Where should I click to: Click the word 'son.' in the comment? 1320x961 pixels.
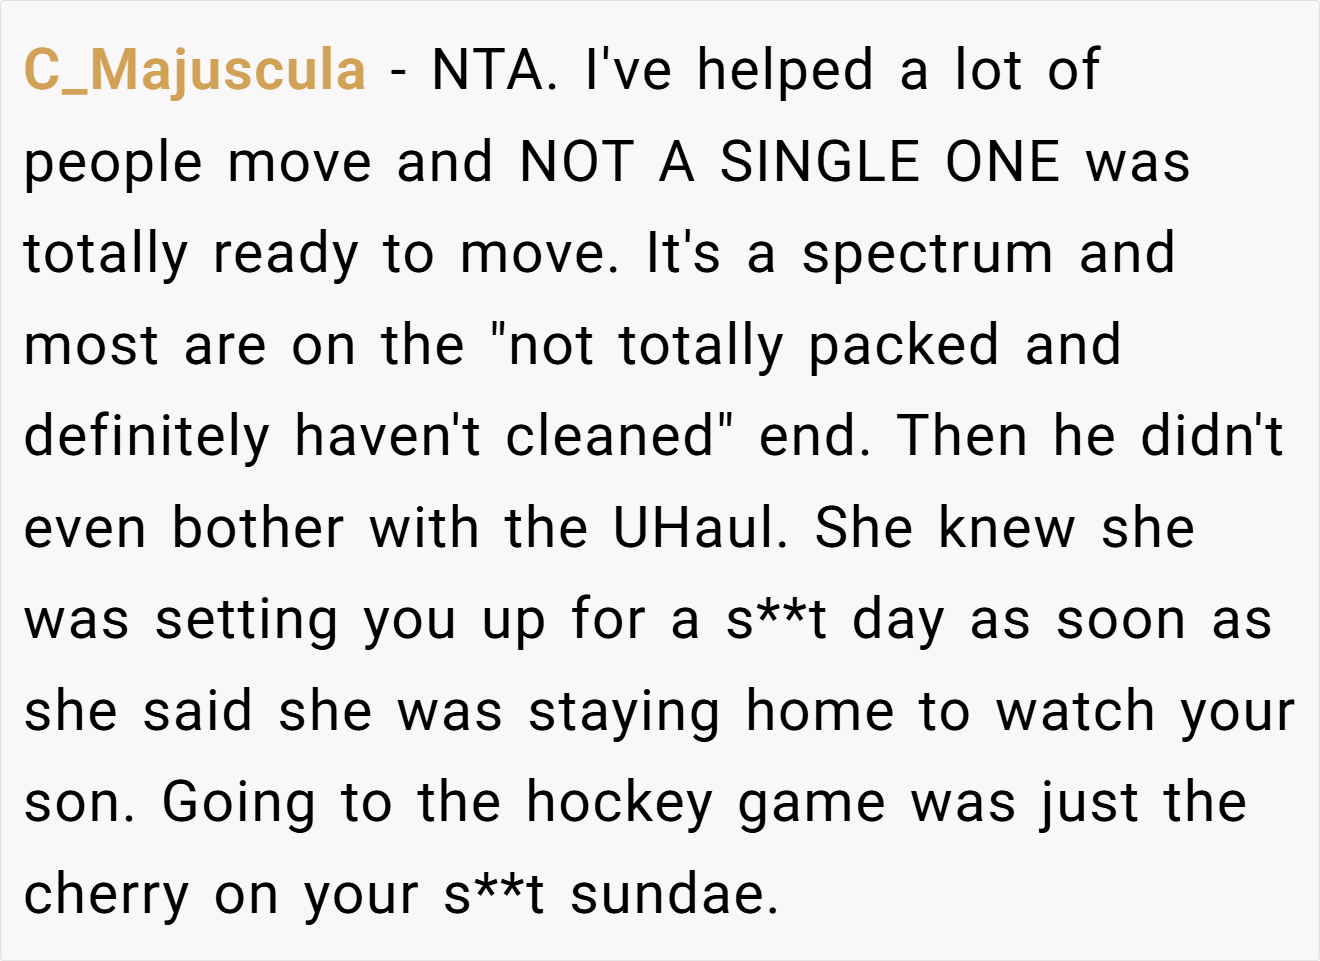tap(79, 803)
